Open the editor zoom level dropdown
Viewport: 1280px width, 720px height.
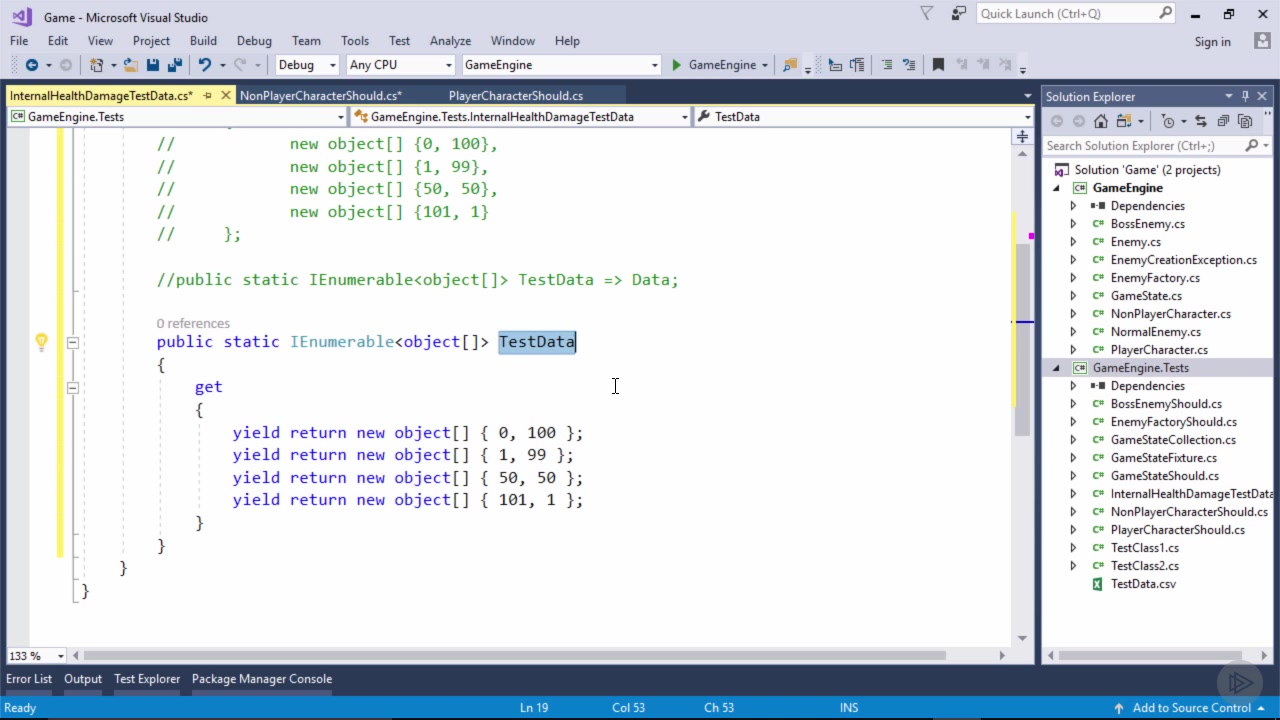60,656
